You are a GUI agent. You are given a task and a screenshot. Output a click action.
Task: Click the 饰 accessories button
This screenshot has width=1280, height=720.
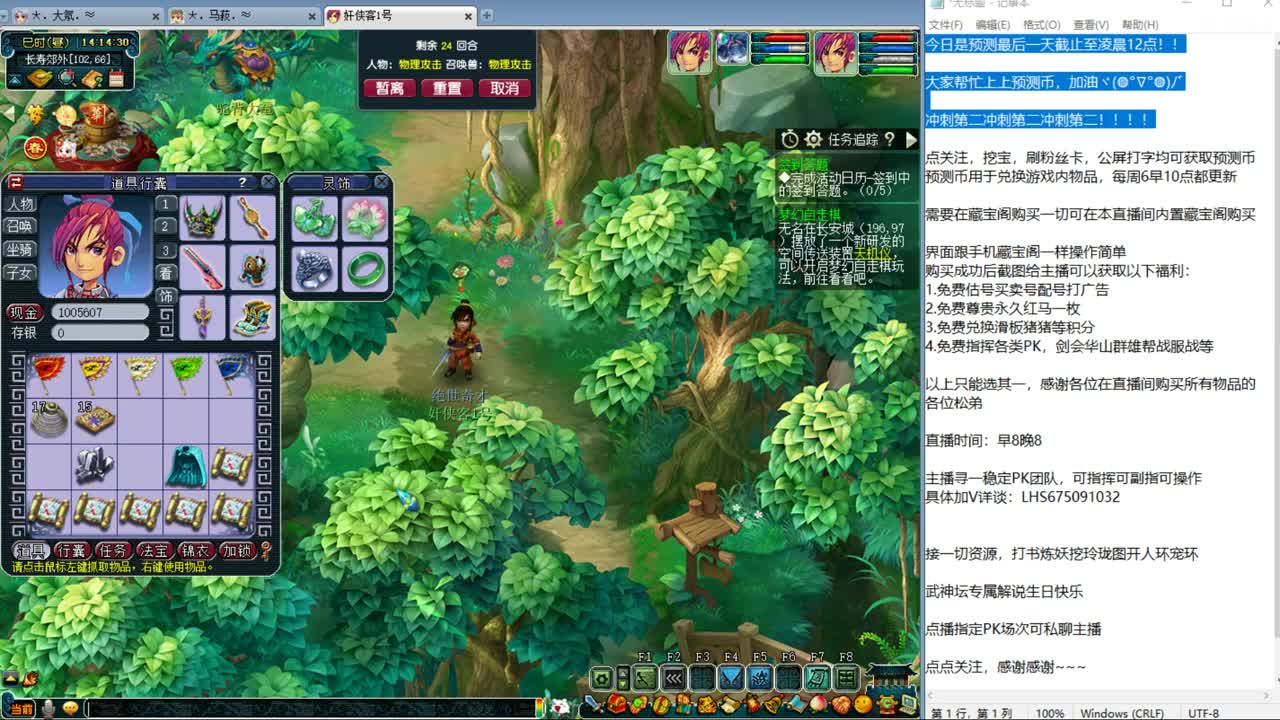tap(166, 296)
